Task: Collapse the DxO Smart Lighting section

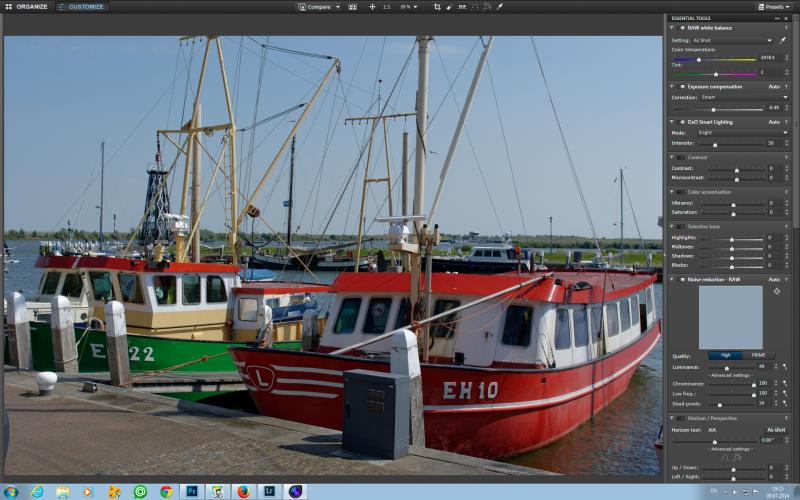Action: click(672, 122)
